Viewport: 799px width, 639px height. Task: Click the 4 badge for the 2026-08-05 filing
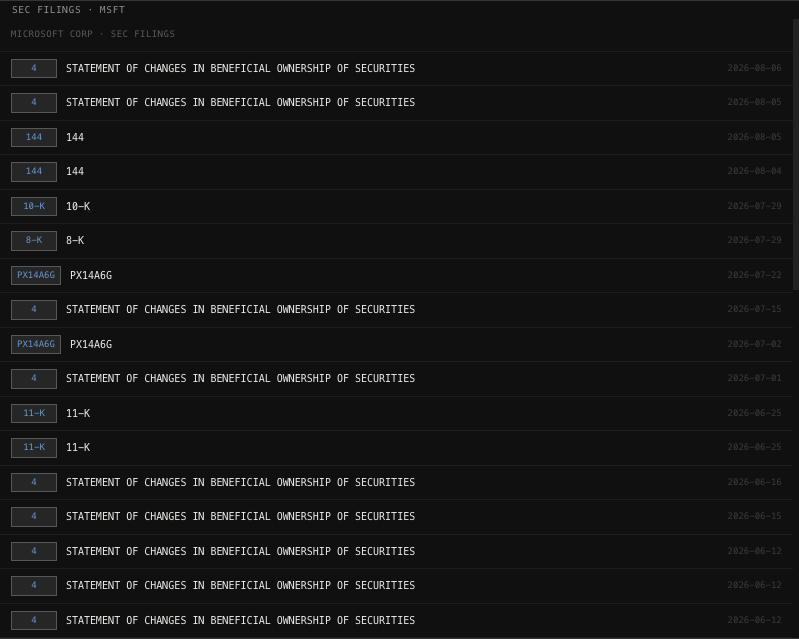pos(34,102)
